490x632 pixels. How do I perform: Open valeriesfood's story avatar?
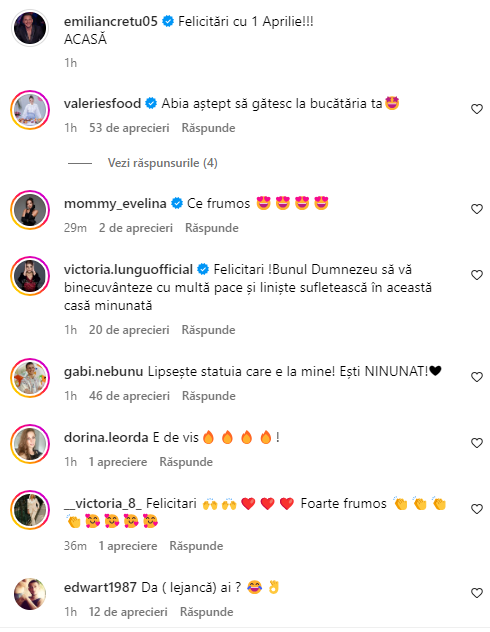point(30,110)
